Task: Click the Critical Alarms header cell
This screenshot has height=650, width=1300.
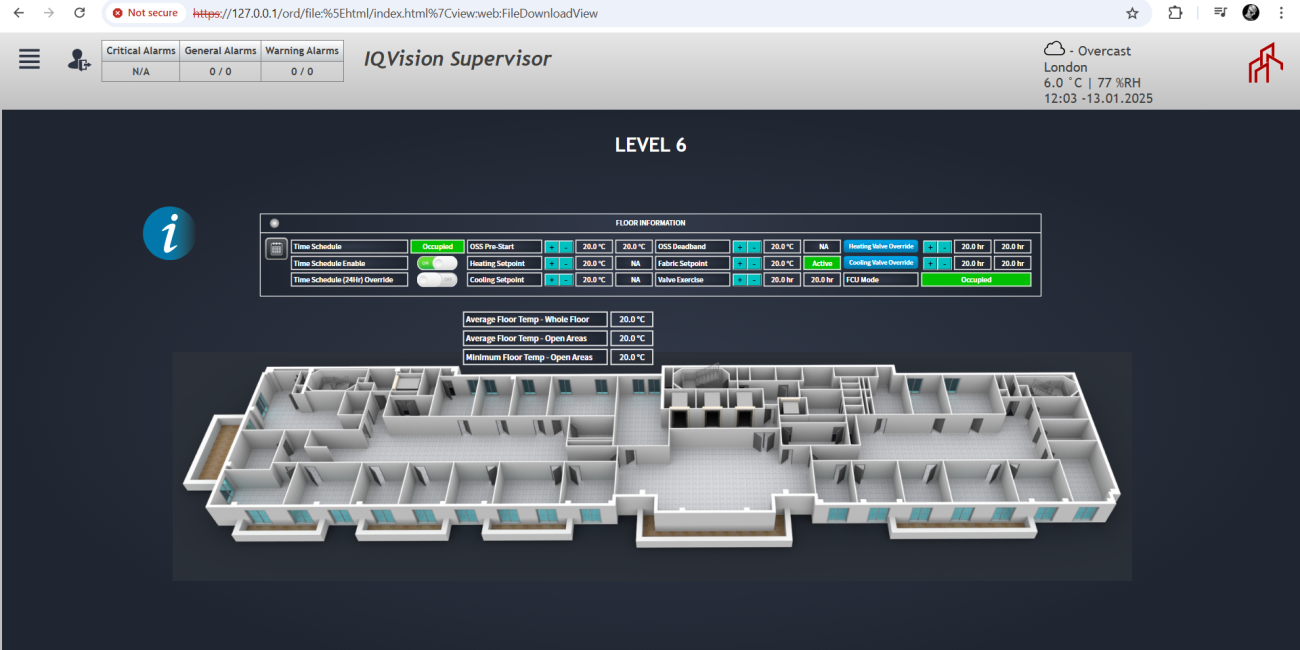Action: click(141, 51)
